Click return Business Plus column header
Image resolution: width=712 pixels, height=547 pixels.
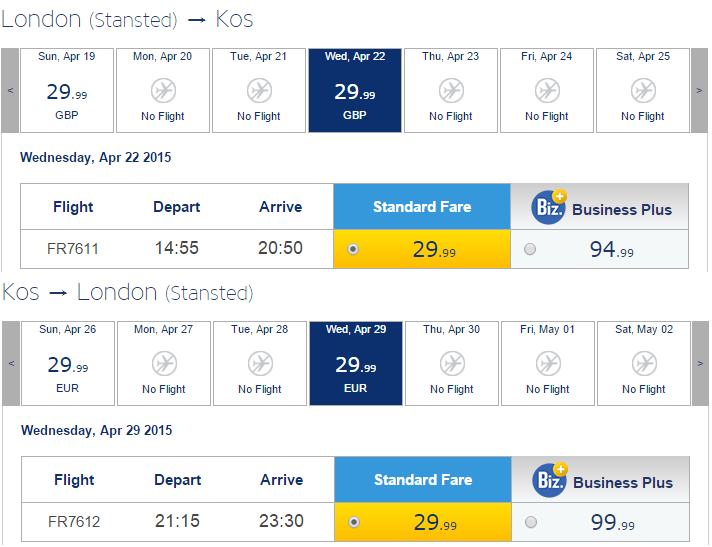point(600,479)
